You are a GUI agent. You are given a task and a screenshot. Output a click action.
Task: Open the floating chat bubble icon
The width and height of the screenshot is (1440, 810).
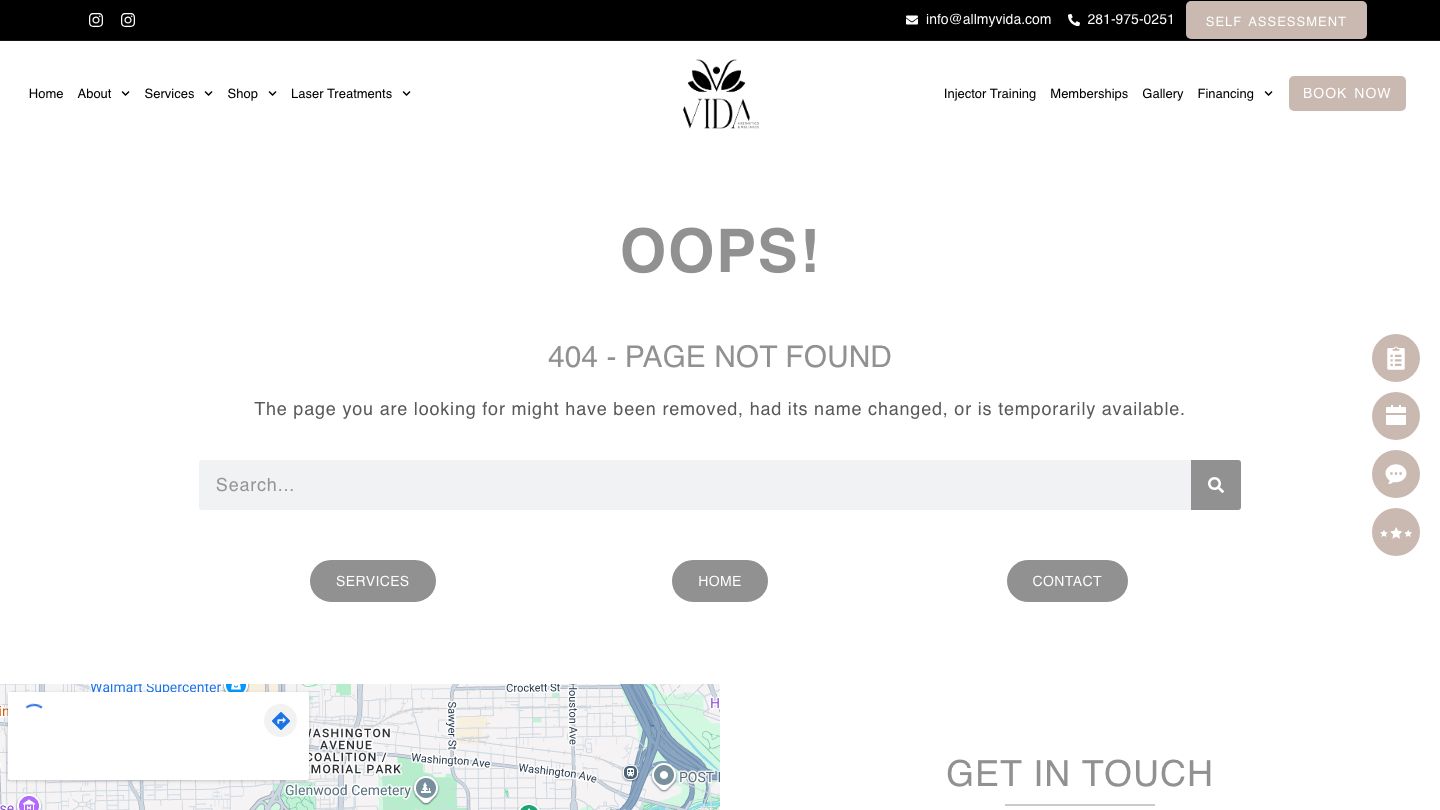(1396, 474)
